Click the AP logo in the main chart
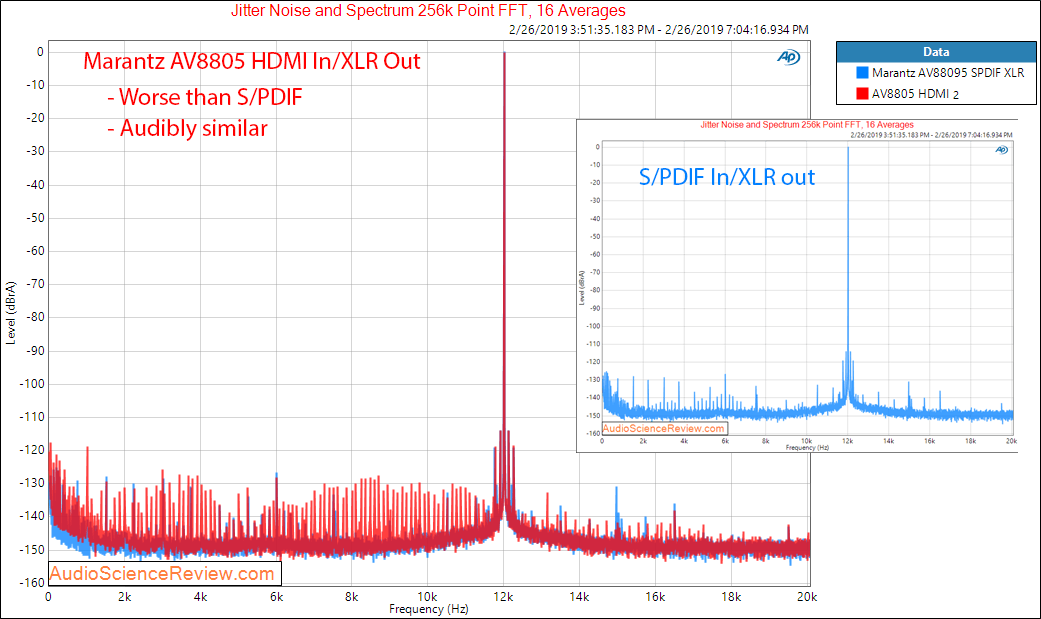This screenshot has width=1041, height=619. (x=789, y=58)
